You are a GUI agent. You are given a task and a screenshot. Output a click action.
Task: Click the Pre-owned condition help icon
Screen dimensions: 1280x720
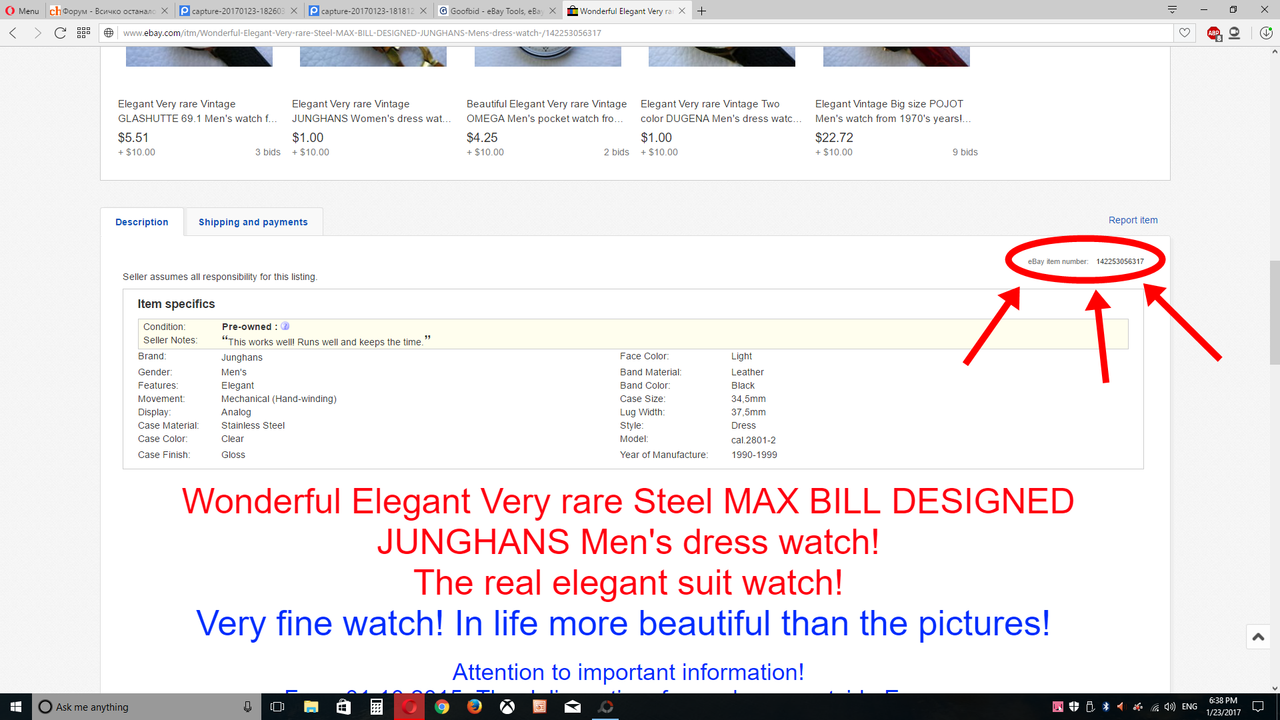(x=285, y=326)
